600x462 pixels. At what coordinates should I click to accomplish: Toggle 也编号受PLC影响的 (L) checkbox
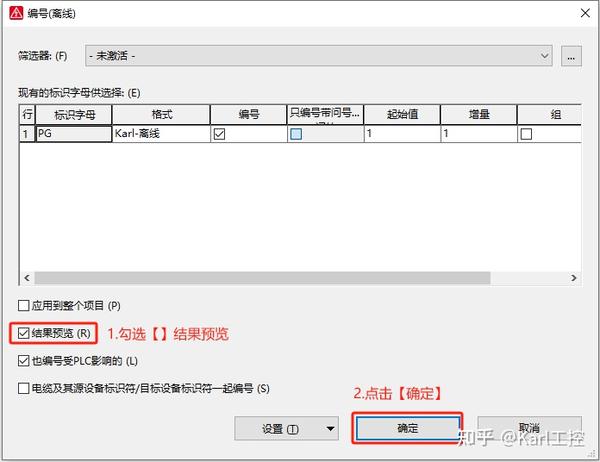point(24,361)
